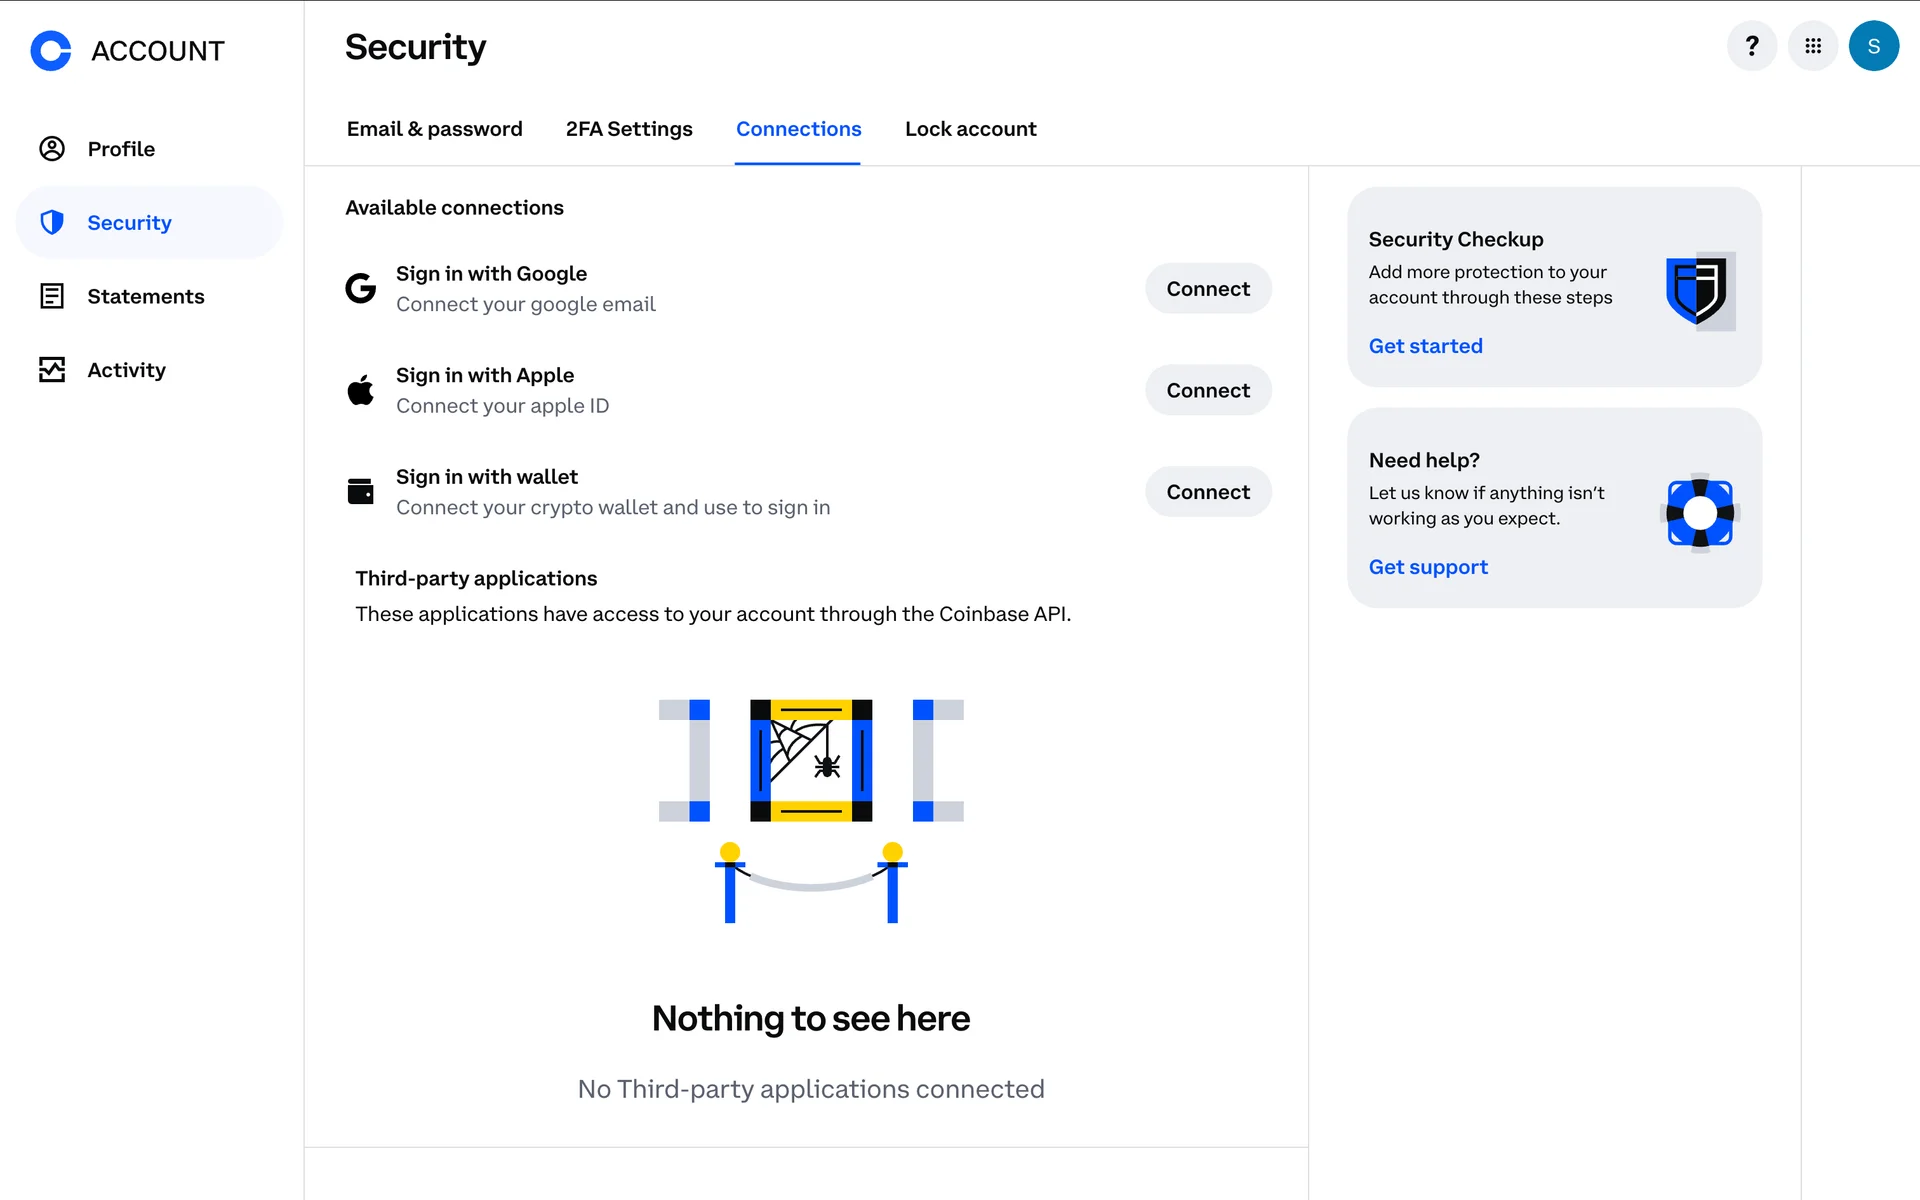1920x1200 pixels.
Task: Click the Security Checkup shield illustration
Action: [x=1699, y=291]
